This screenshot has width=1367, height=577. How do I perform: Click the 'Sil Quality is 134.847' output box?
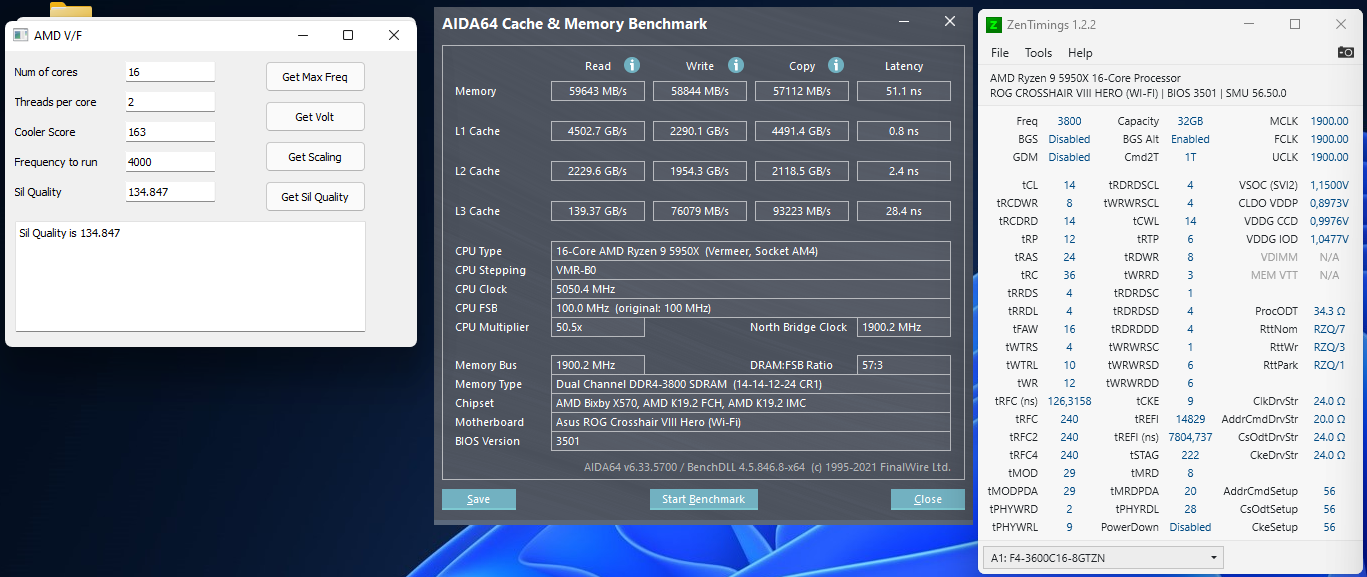[x=190, y=276]
